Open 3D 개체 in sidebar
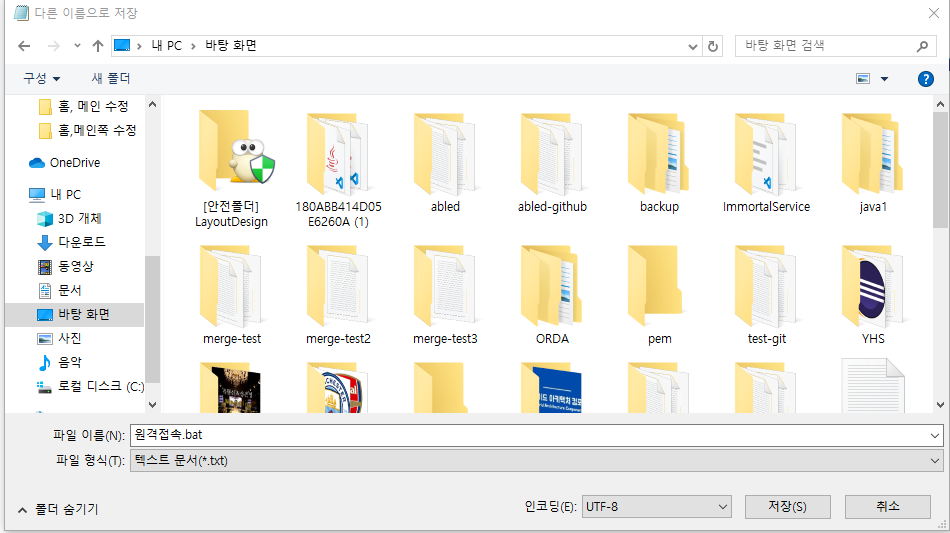Screen dimensions: 950x533 (70, 218)
